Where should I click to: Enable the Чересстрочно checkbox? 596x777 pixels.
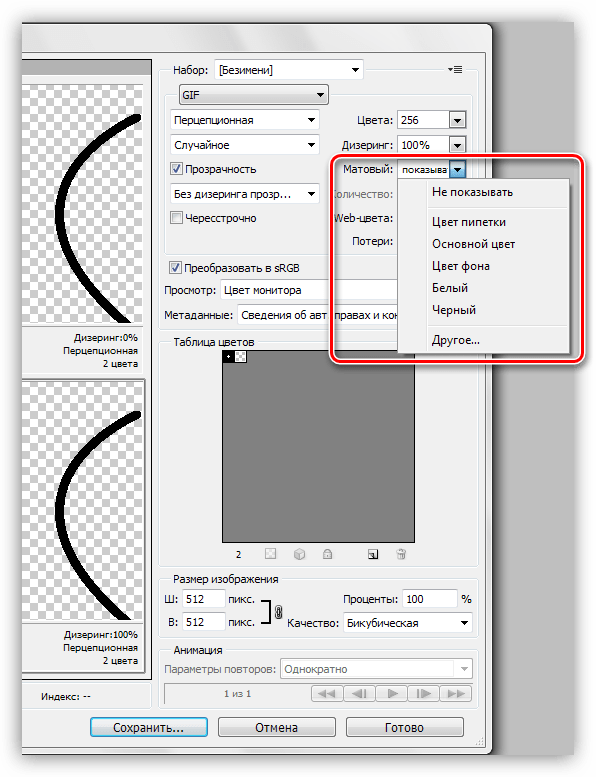pyautogui.click(x=176, y=218)
